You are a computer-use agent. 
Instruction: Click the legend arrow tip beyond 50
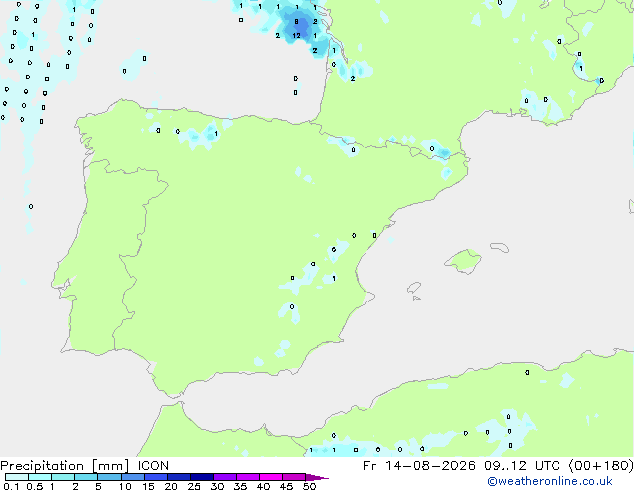(x=319, y=477)
